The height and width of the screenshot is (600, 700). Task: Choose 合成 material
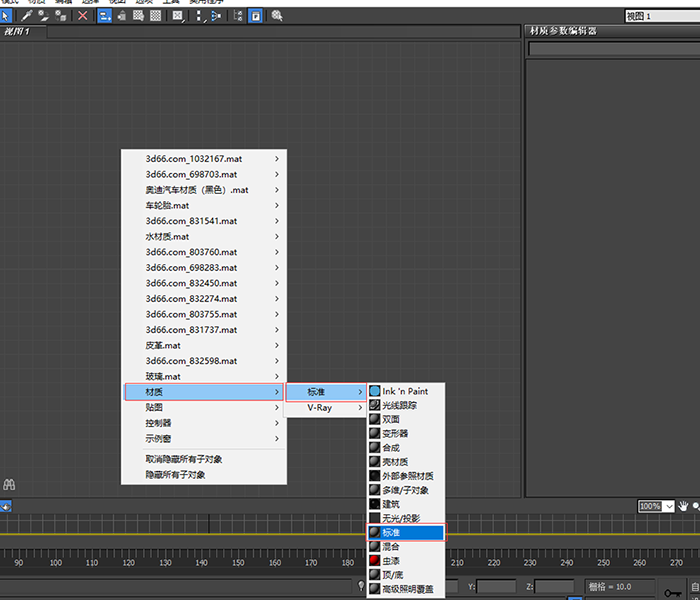point(406,448)
